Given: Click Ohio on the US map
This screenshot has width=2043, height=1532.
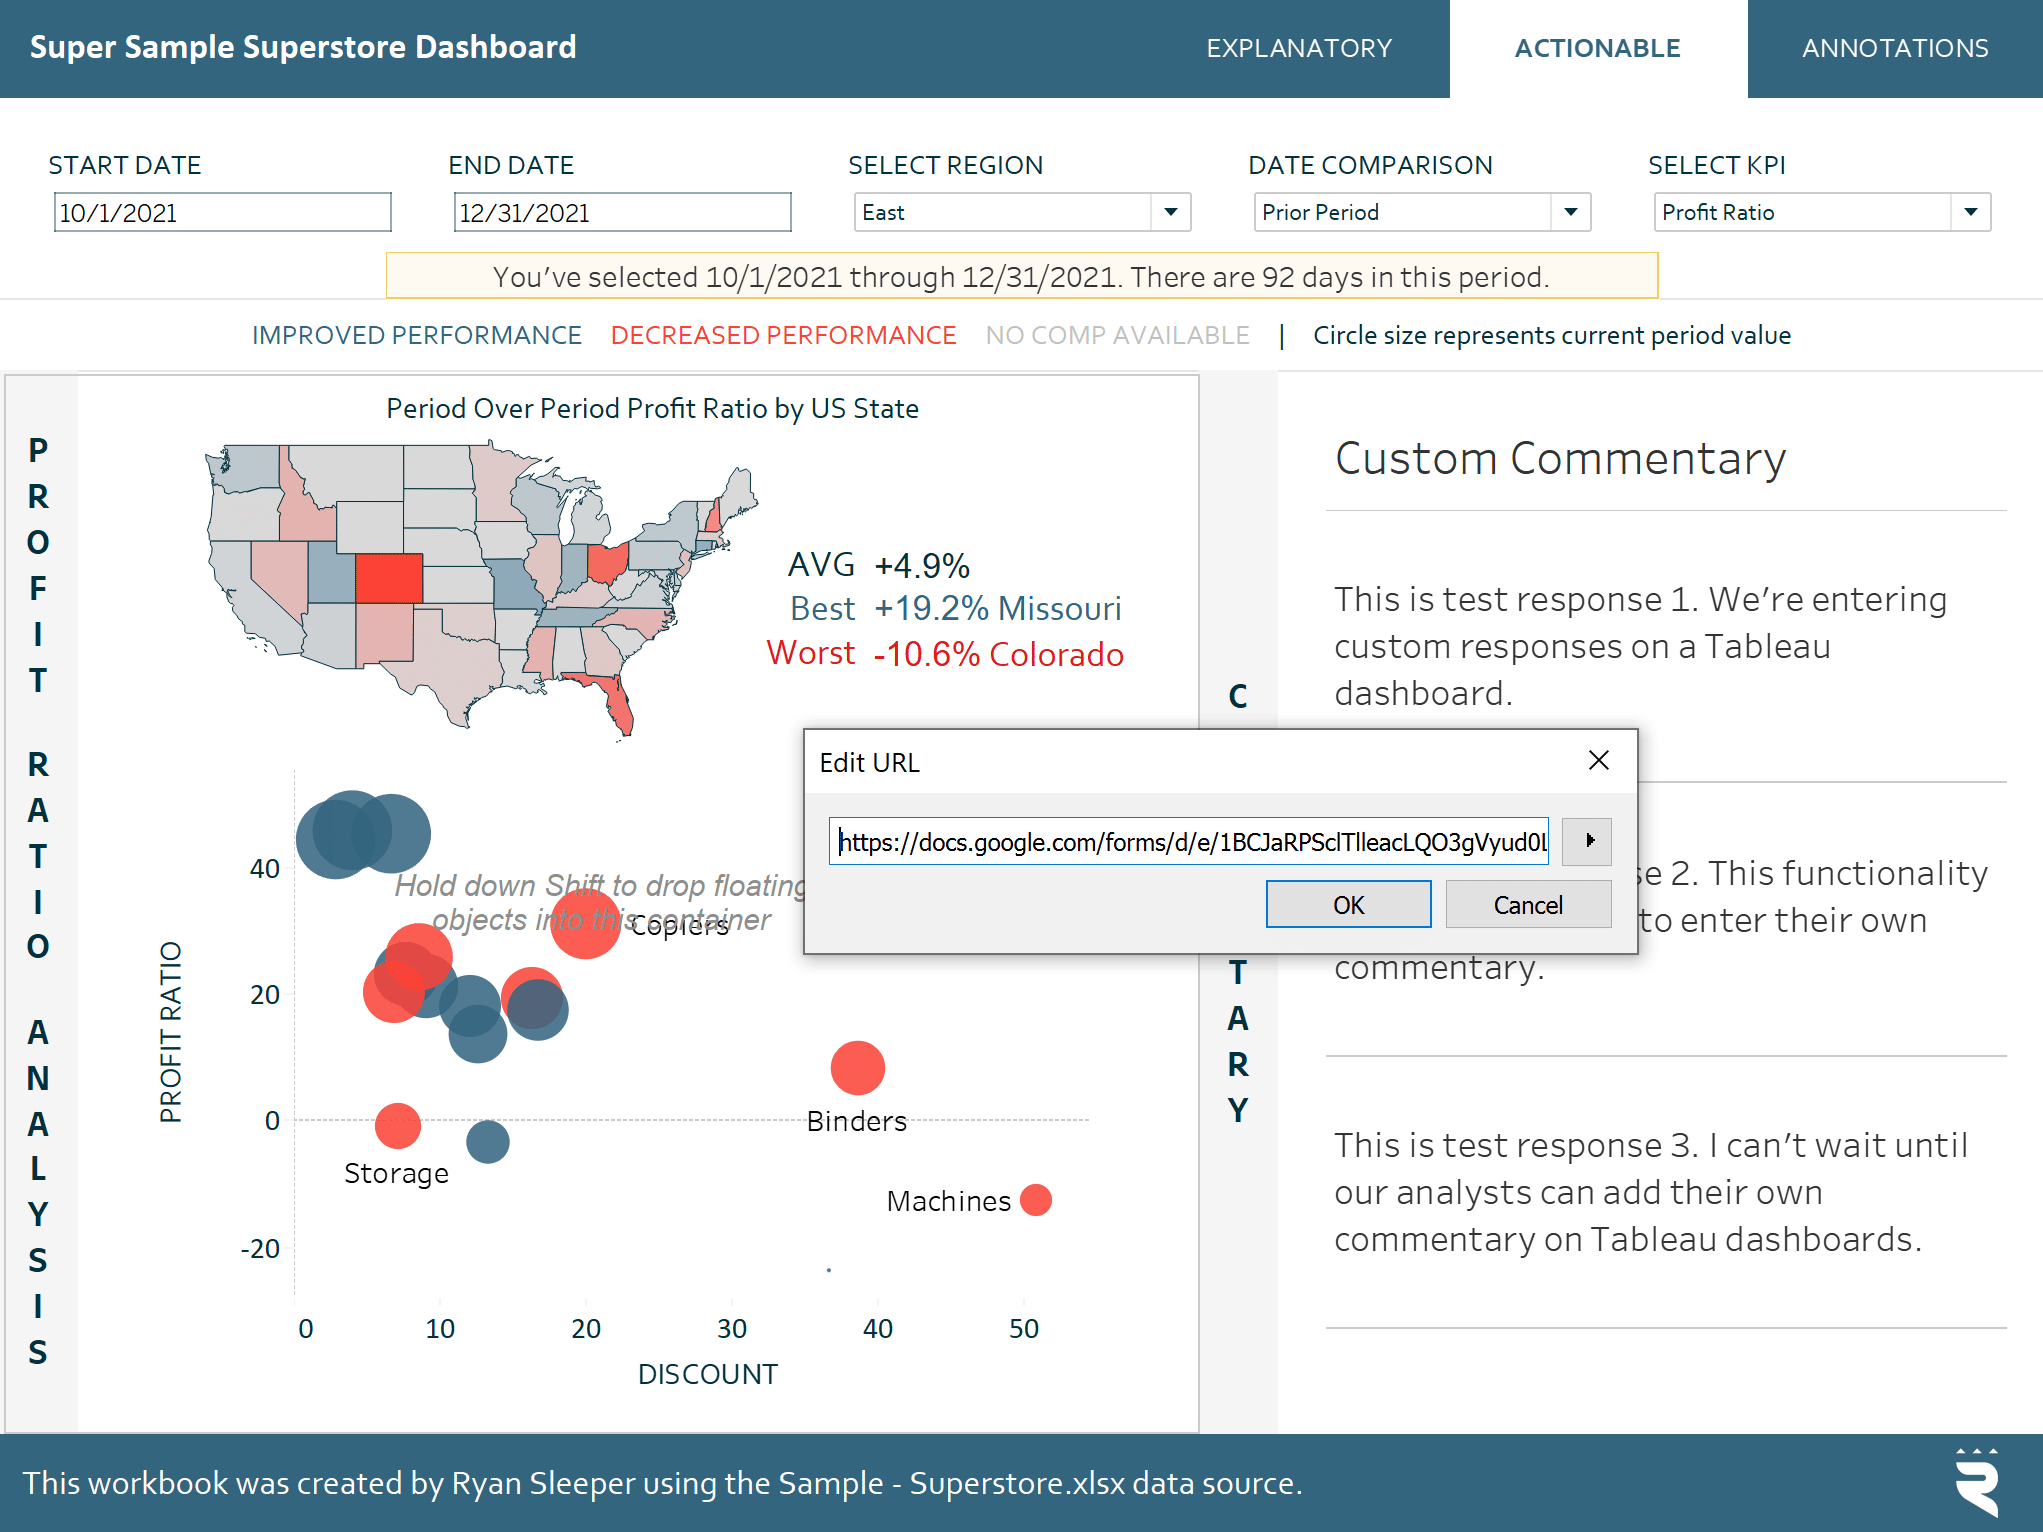Looking at the screenshot, I should point(607,563).
